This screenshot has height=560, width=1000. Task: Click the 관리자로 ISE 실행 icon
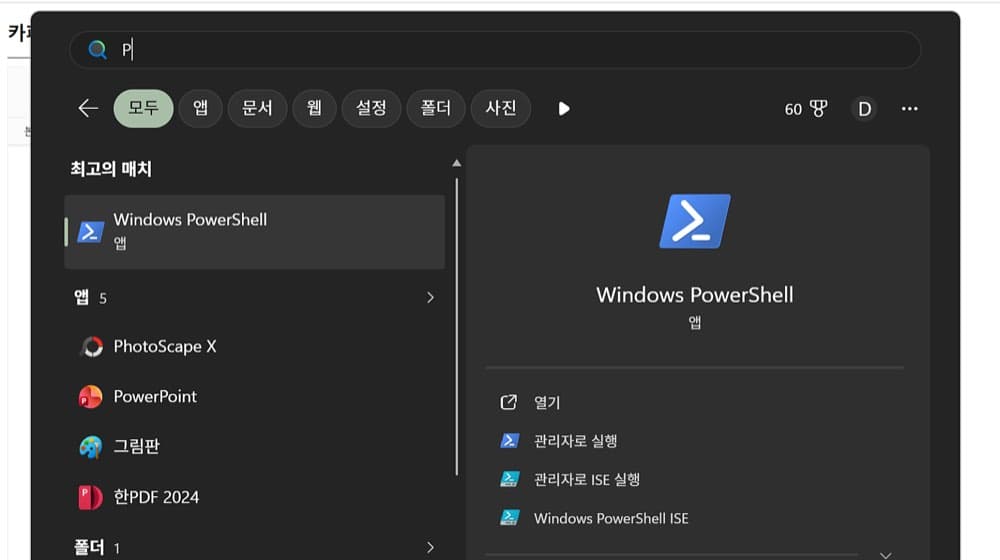510,480
